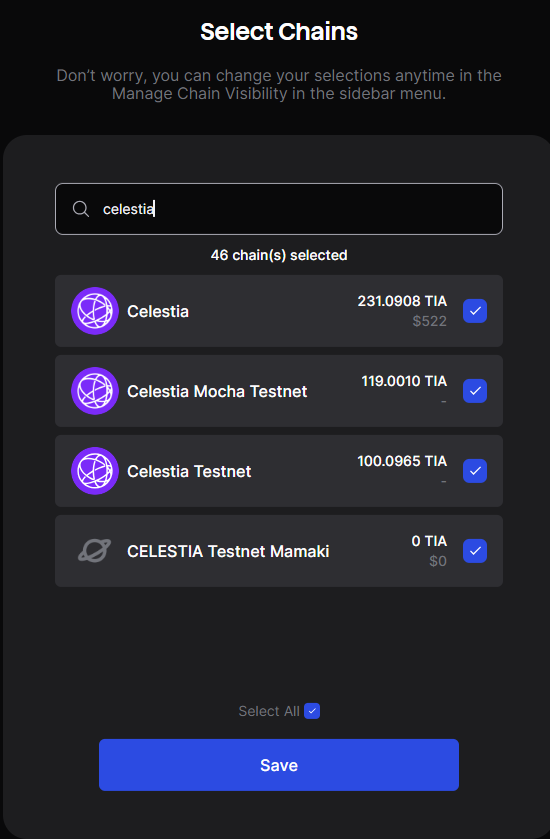The width and height of the screenshot is (550, 839).
Task: Select the Celestia Mocha Testnet row label
Action: click(x=217, y=391)
